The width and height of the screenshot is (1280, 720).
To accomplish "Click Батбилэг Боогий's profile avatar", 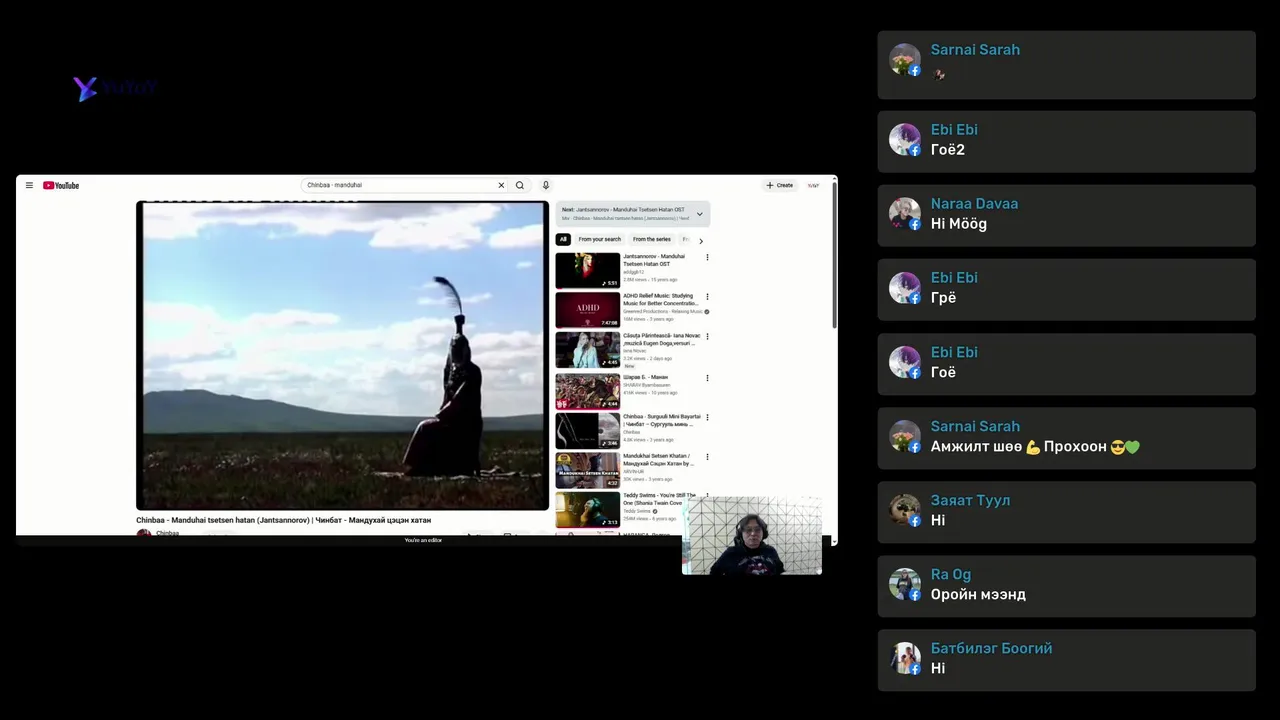I will [x=905, y=658].
